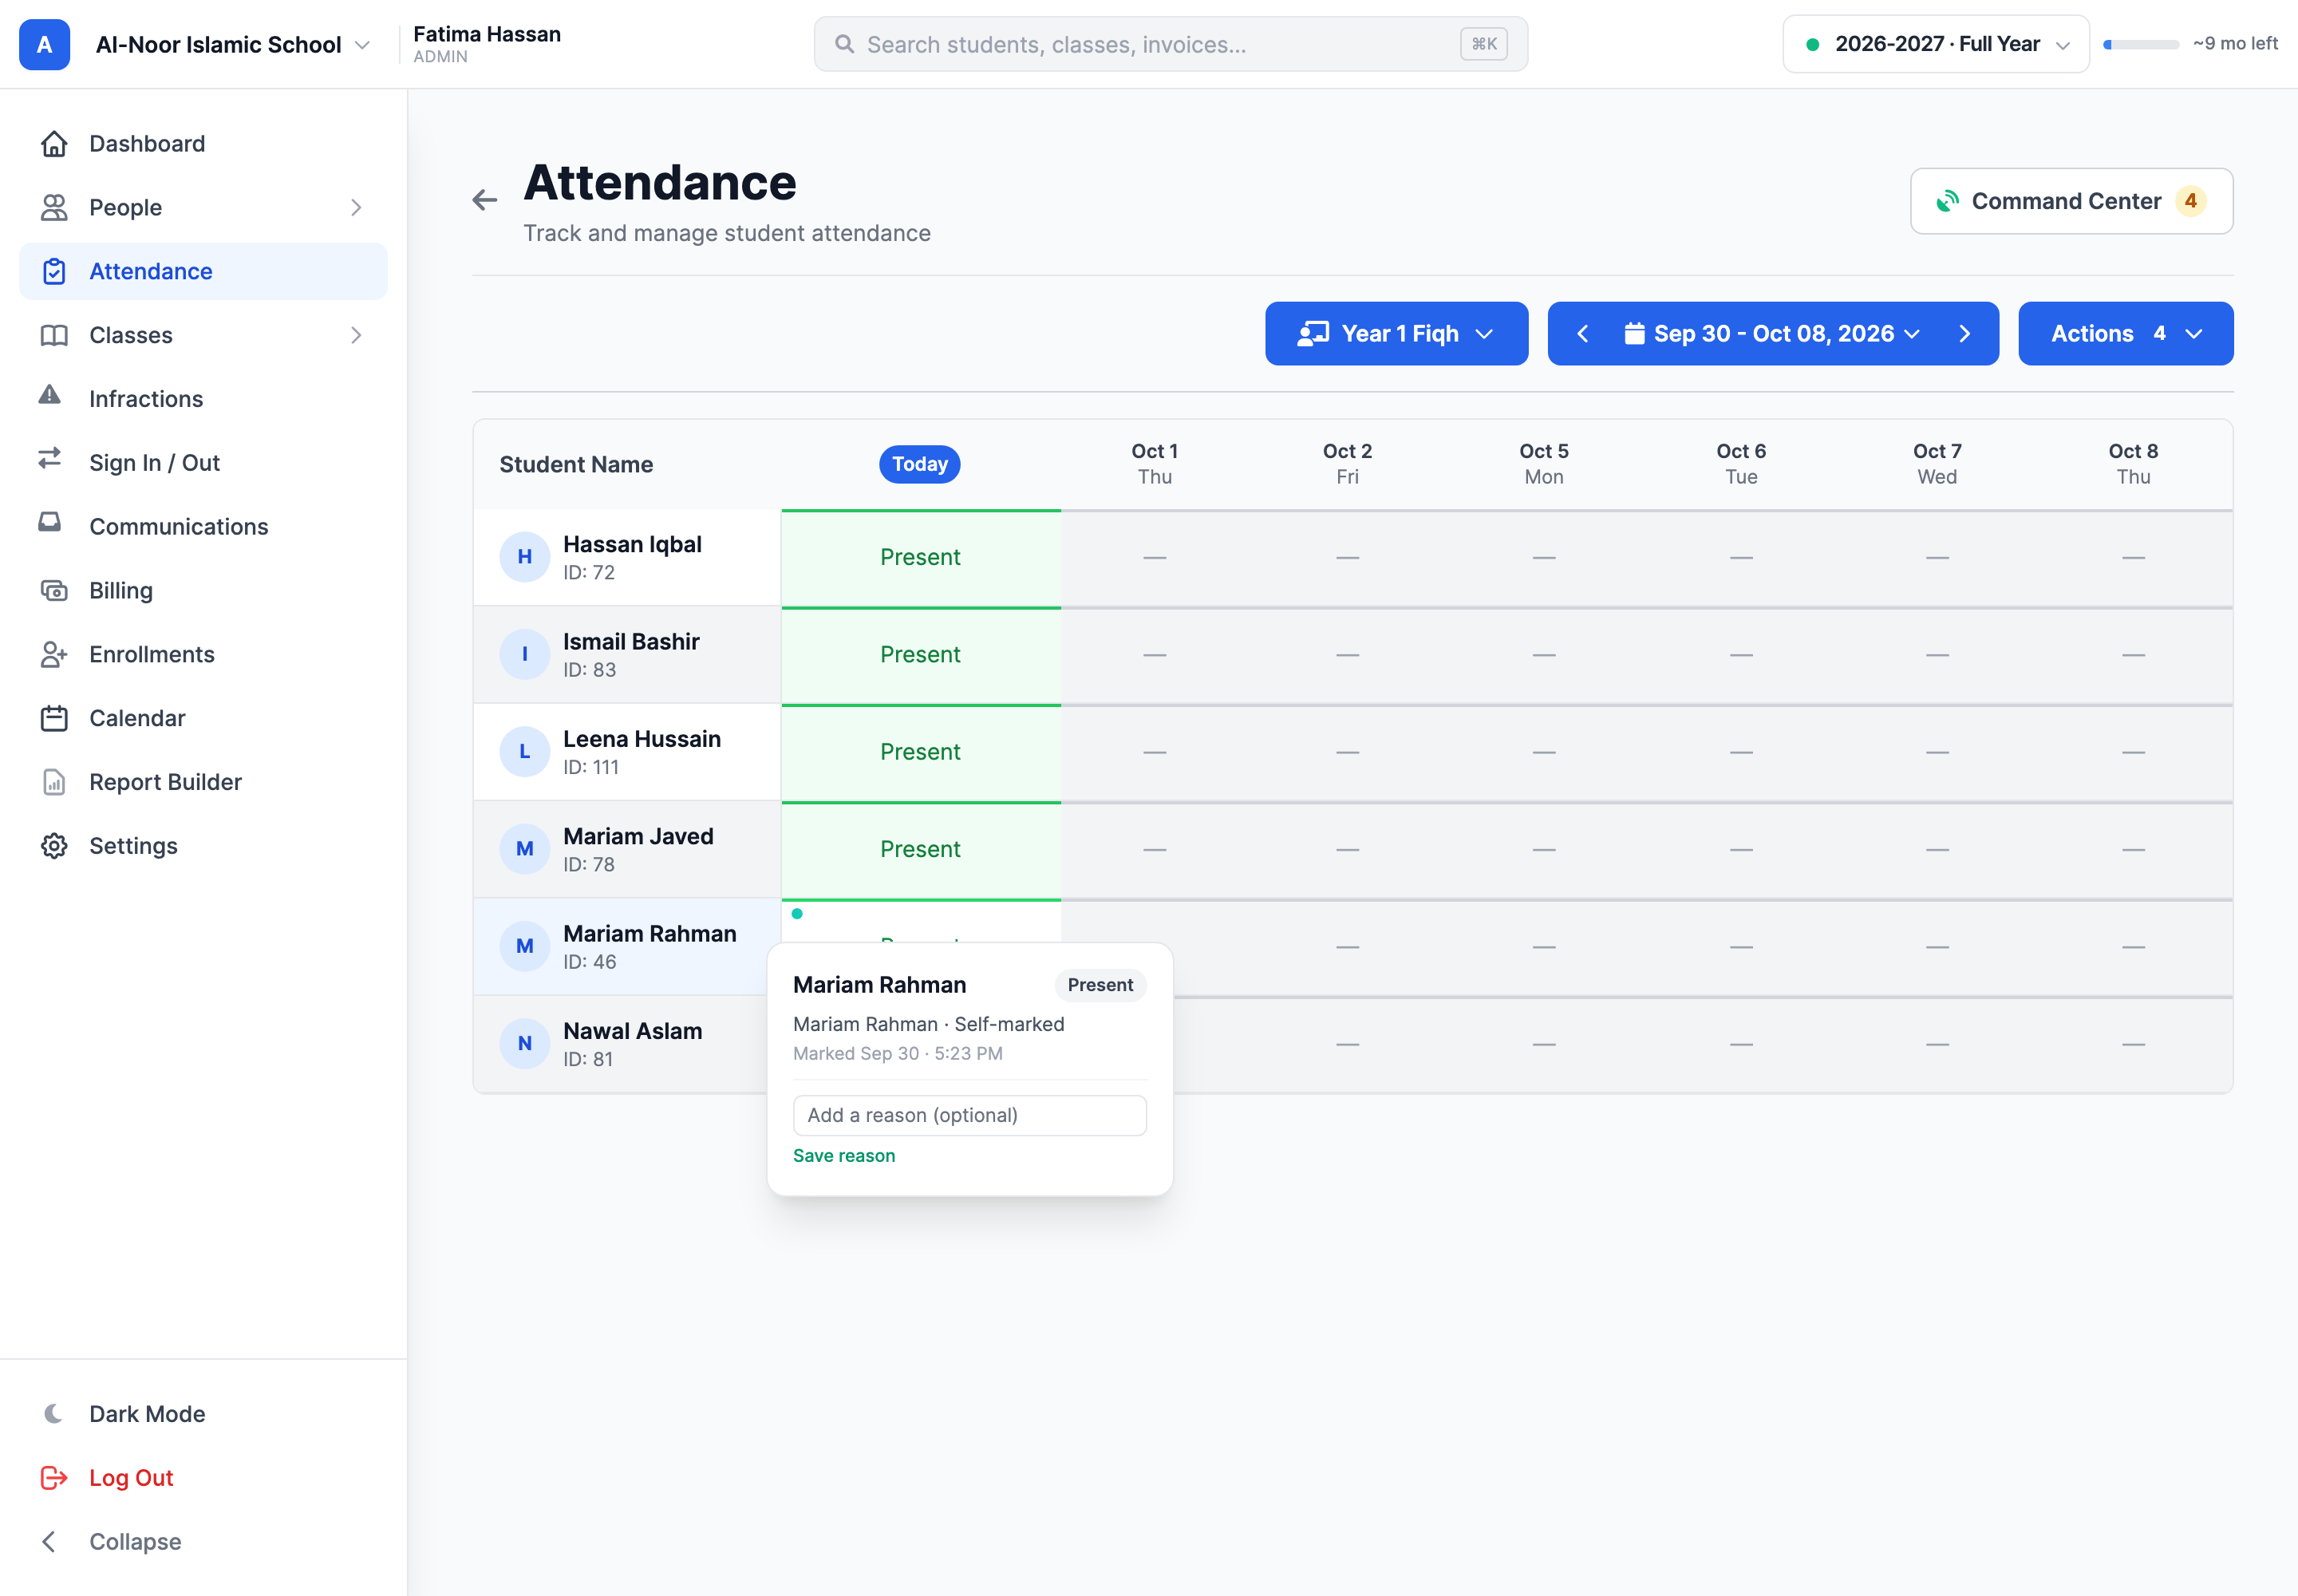Collapse the sidebar

pos(203,1542)
